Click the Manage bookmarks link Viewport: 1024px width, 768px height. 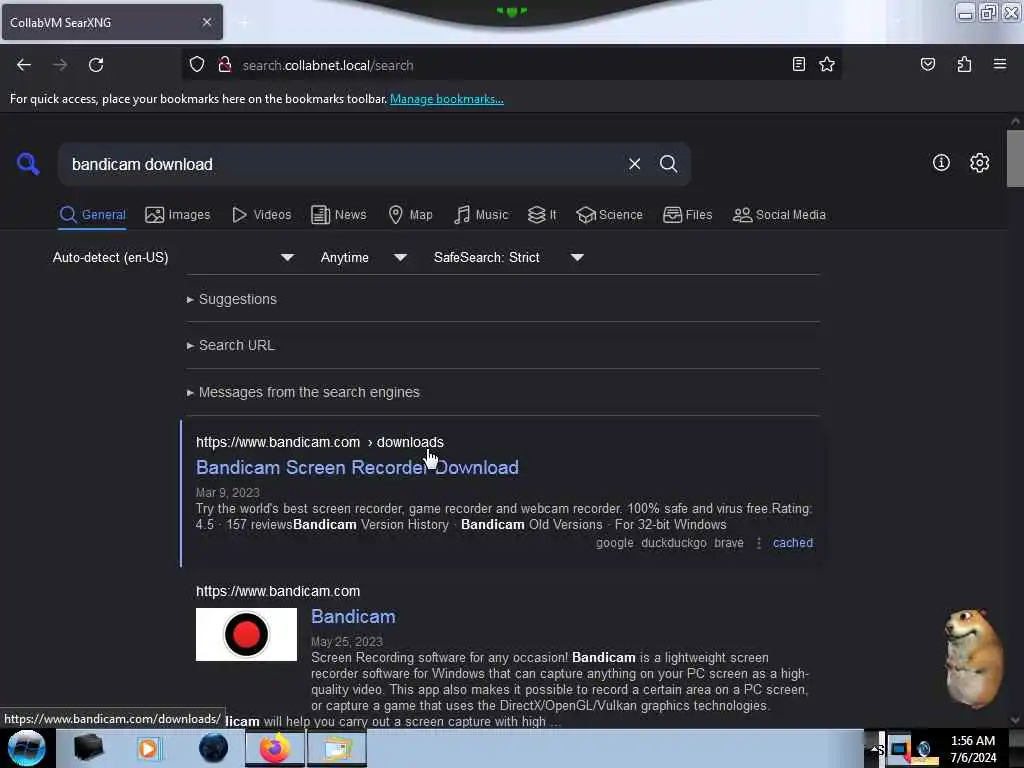click(x=447, y=99)
